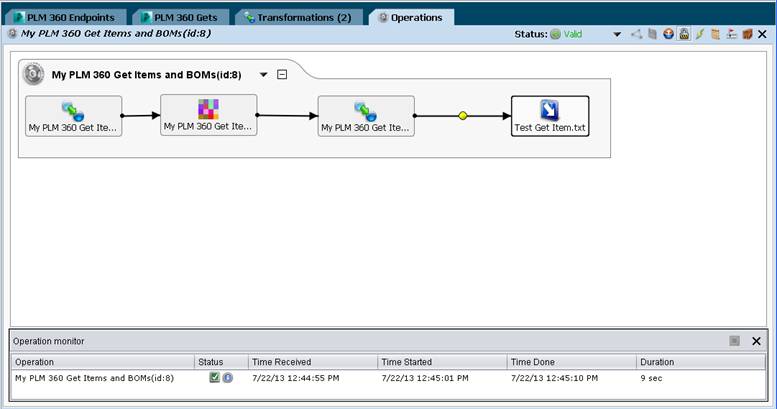Click the blue info icon in the Status cell
The width and height of the screenshot is (777, 409).
click(227, 378)
